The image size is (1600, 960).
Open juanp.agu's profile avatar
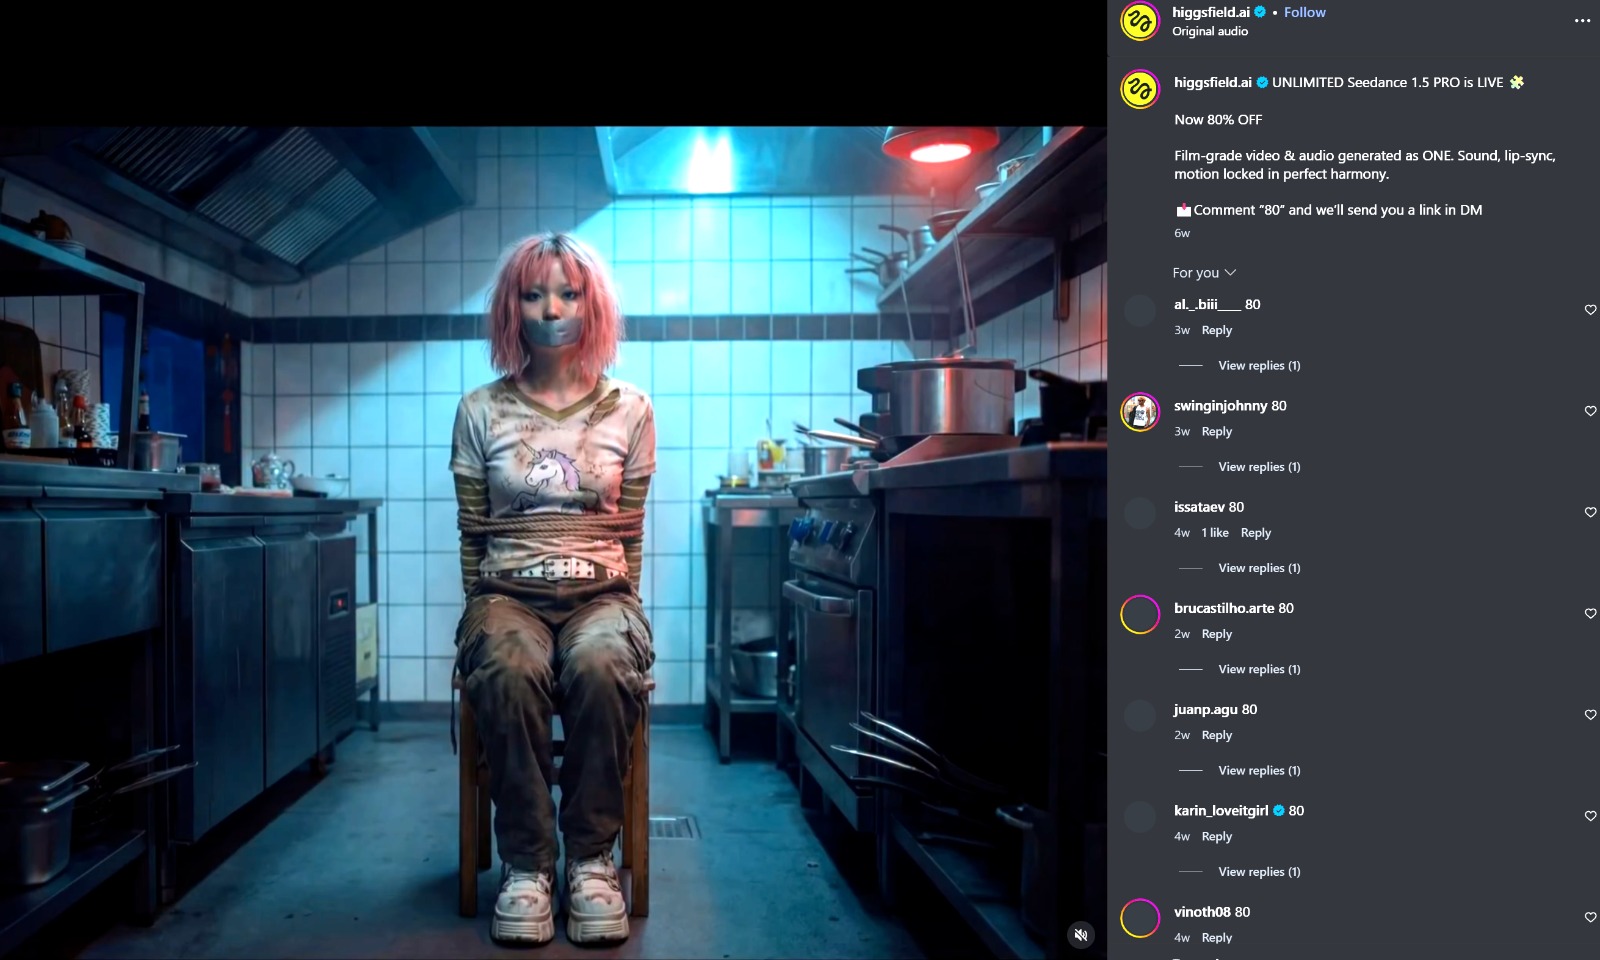pos(1140,715)
